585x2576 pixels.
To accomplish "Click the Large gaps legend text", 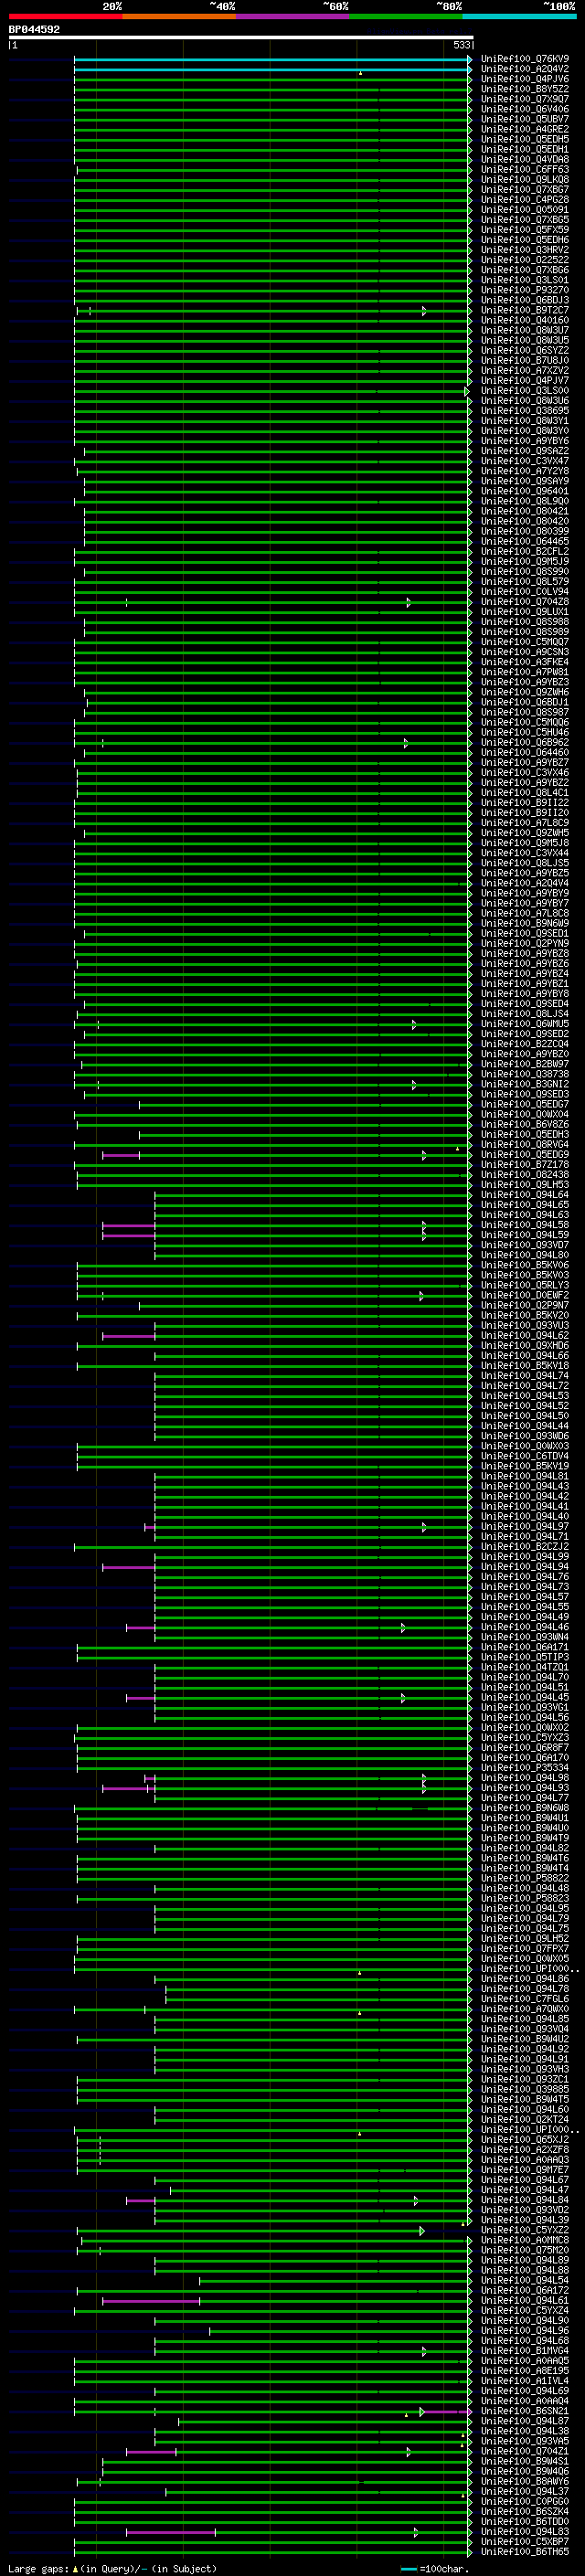I will coord(112,2568).
